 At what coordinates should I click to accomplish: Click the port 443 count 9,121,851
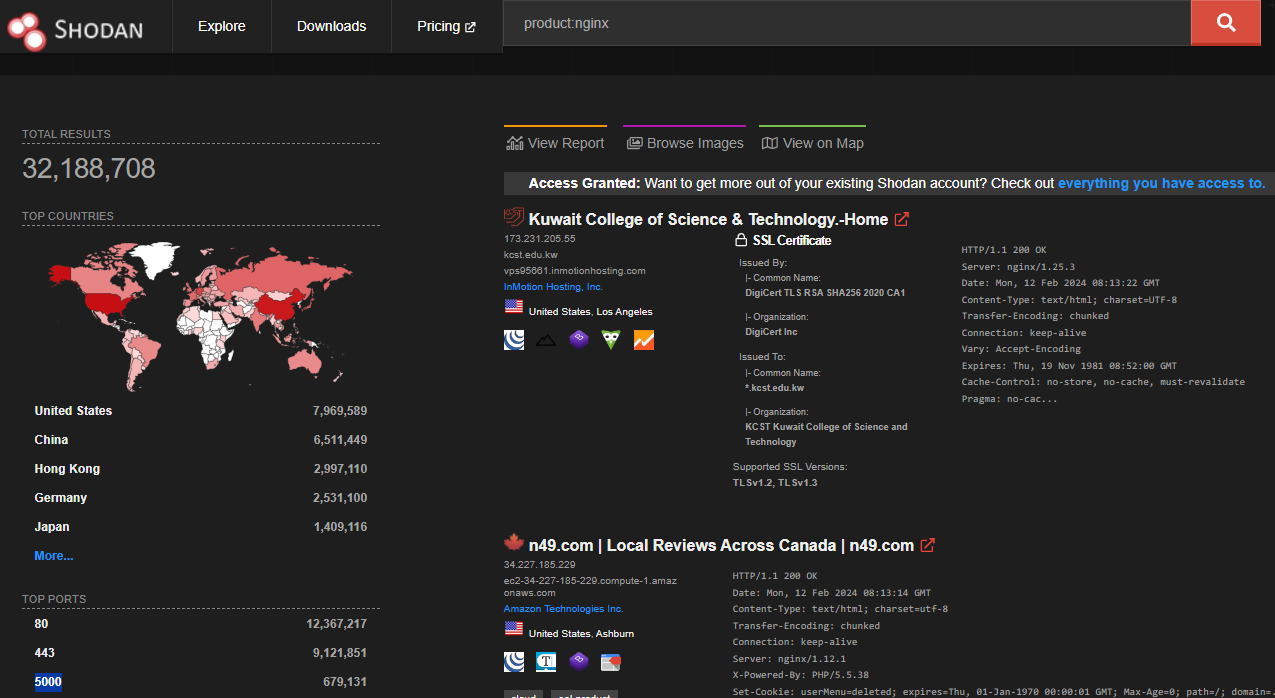[340, 653]
